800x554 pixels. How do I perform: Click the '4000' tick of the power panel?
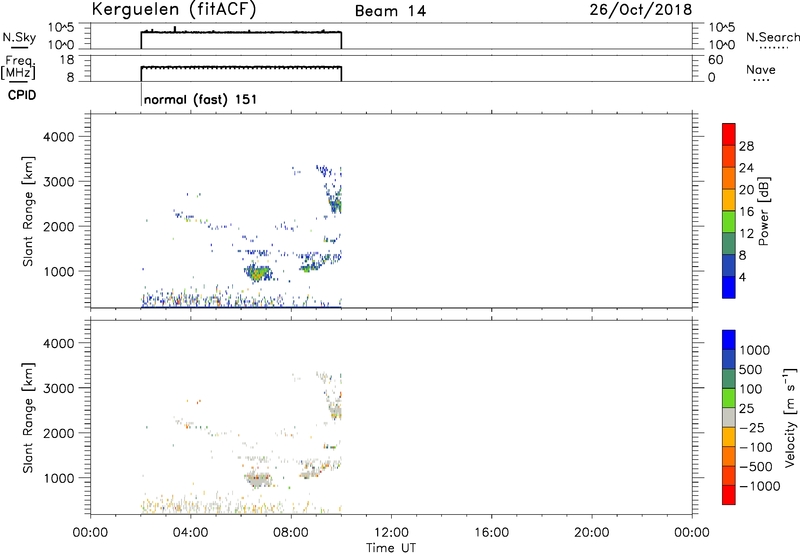tap(58, 137)
